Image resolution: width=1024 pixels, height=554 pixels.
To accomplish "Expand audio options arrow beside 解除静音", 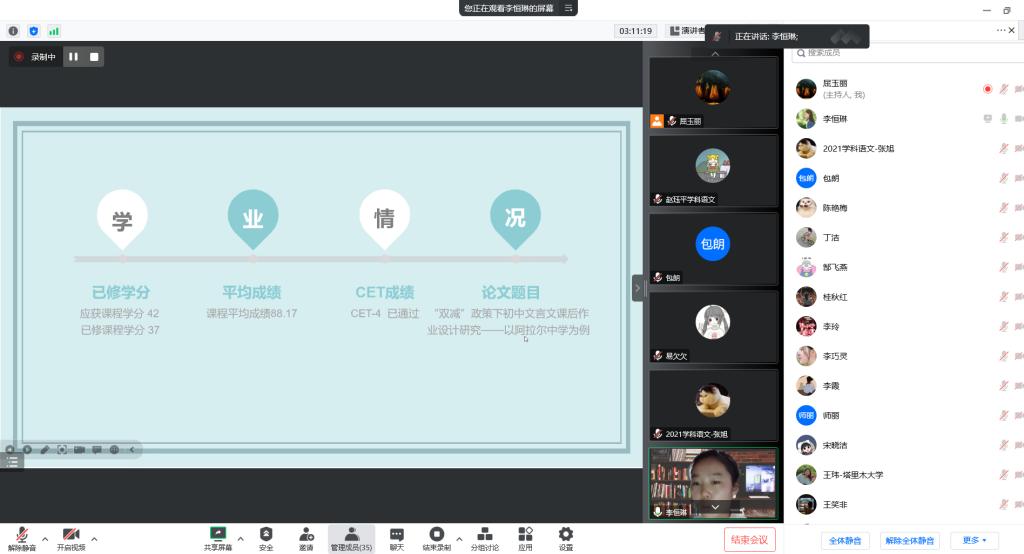I will coord(45,538).
